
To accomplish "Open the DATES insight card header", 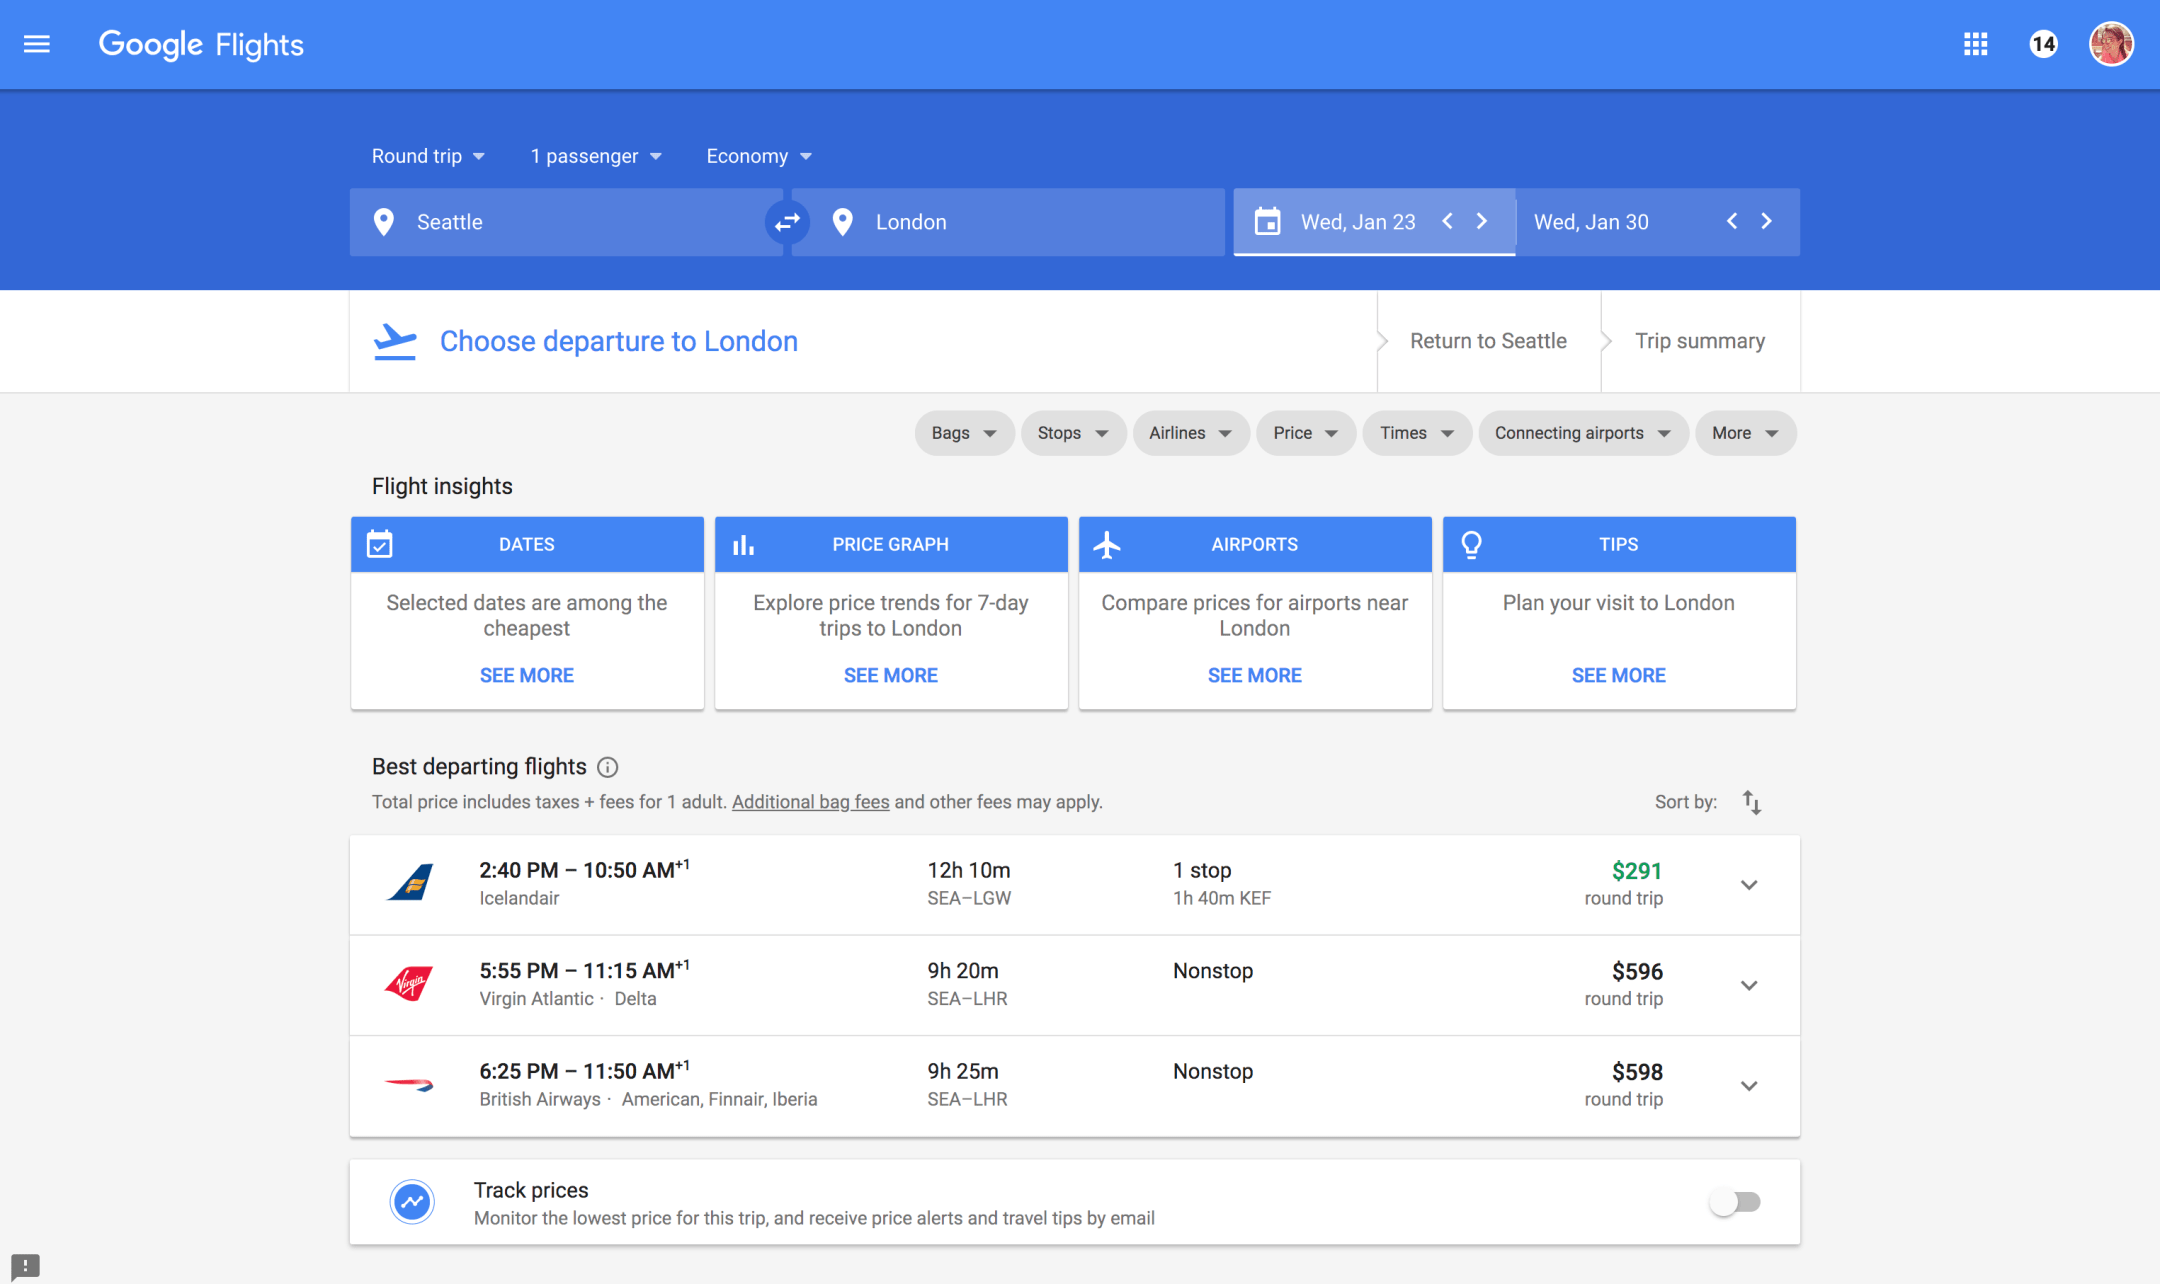I will point(527,544).
